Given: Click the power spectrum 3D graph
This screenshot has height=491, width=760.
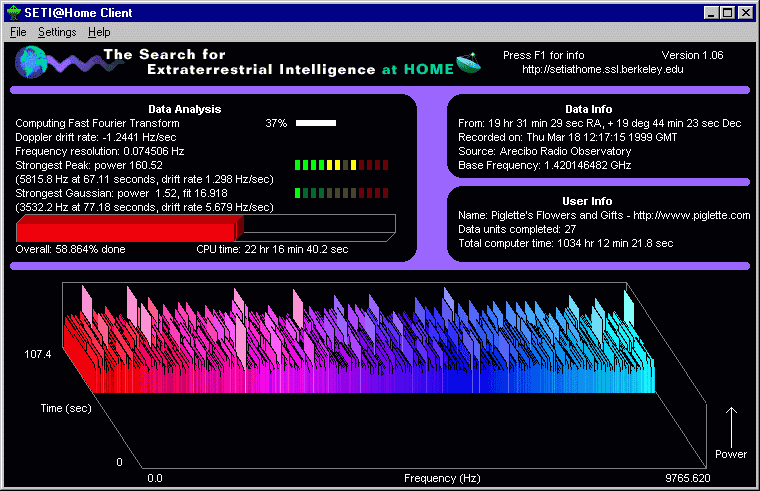Looking at the screenshot, I should [384, 376].
